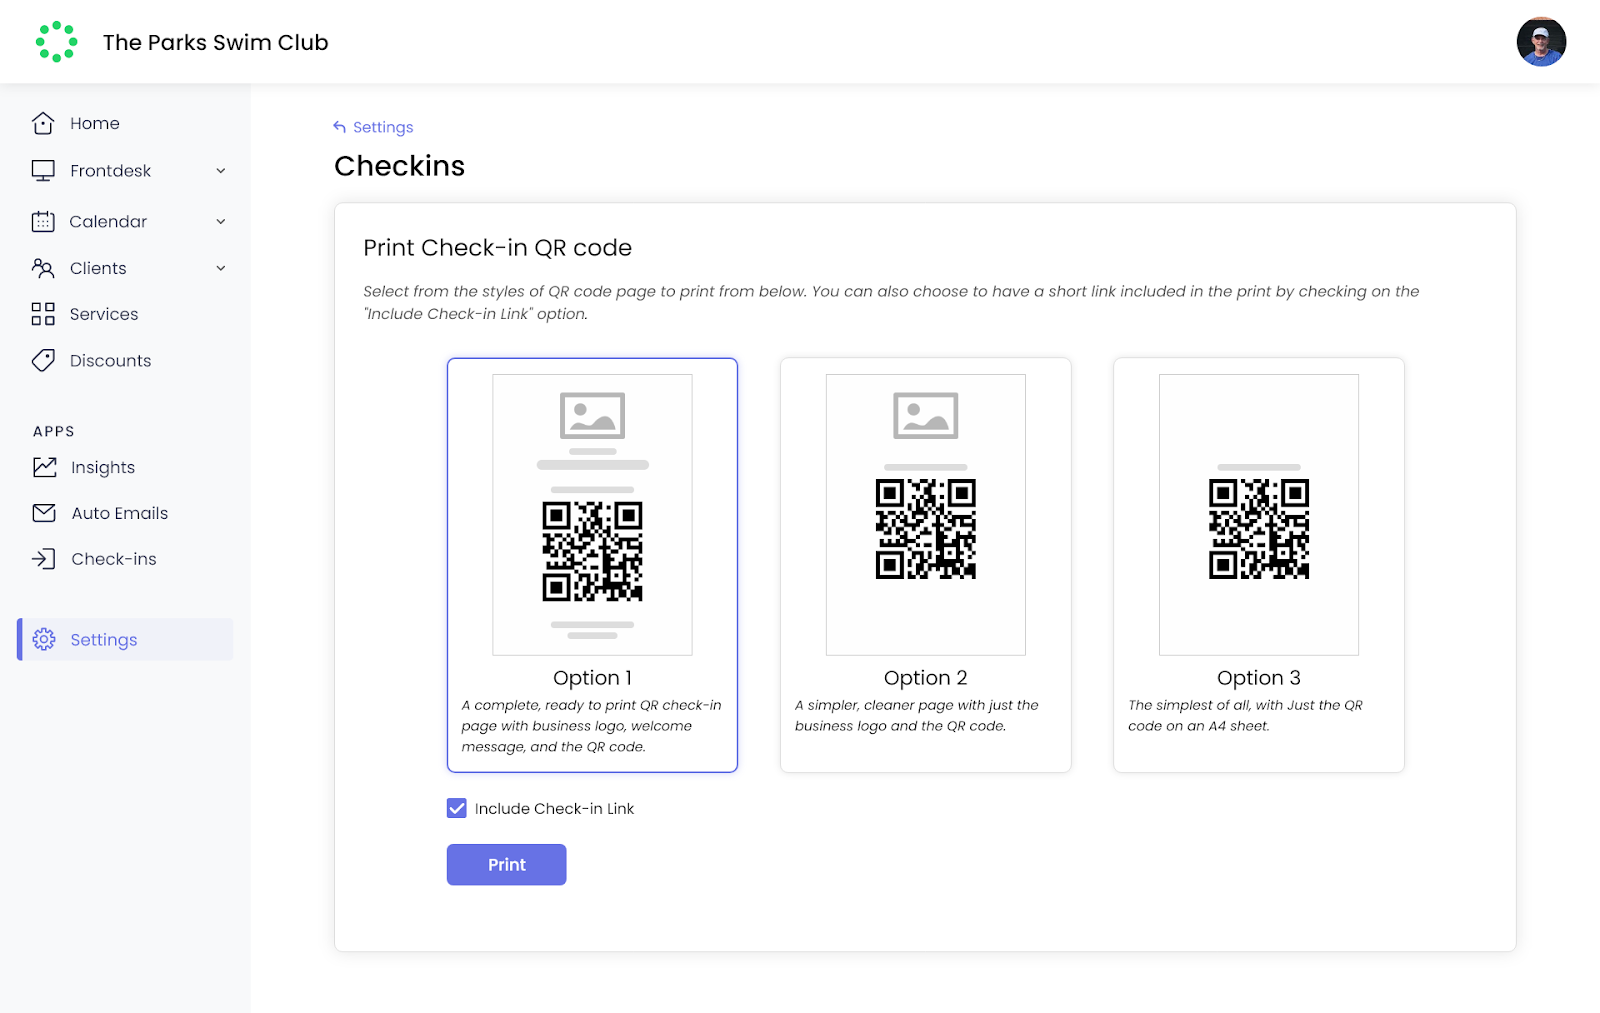Expand the Clients submenu chevron
Image resolution: width=1600 pixels, height=1013 pixels.
pyautogui.click(x=221, y=268)
